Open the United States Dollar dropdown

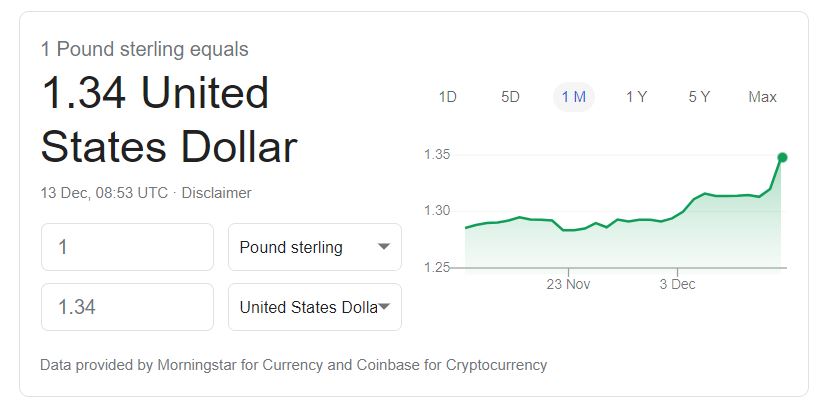click(314, 307)
